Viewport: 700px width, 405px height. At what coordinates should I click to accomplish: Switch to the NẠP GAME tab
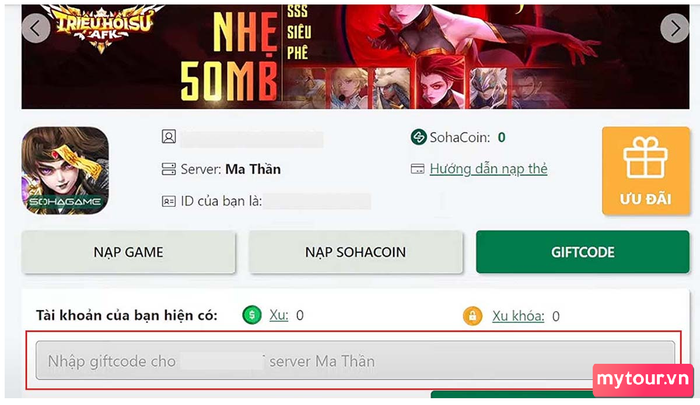(129, 252)
